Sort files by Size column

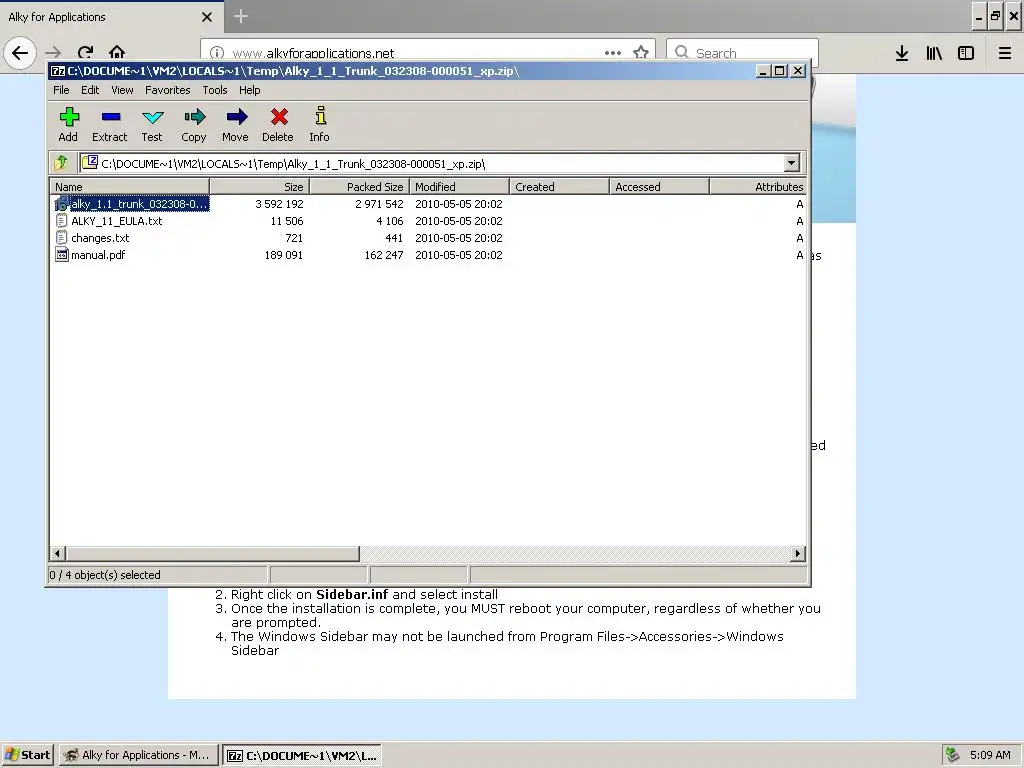(259, 187)
